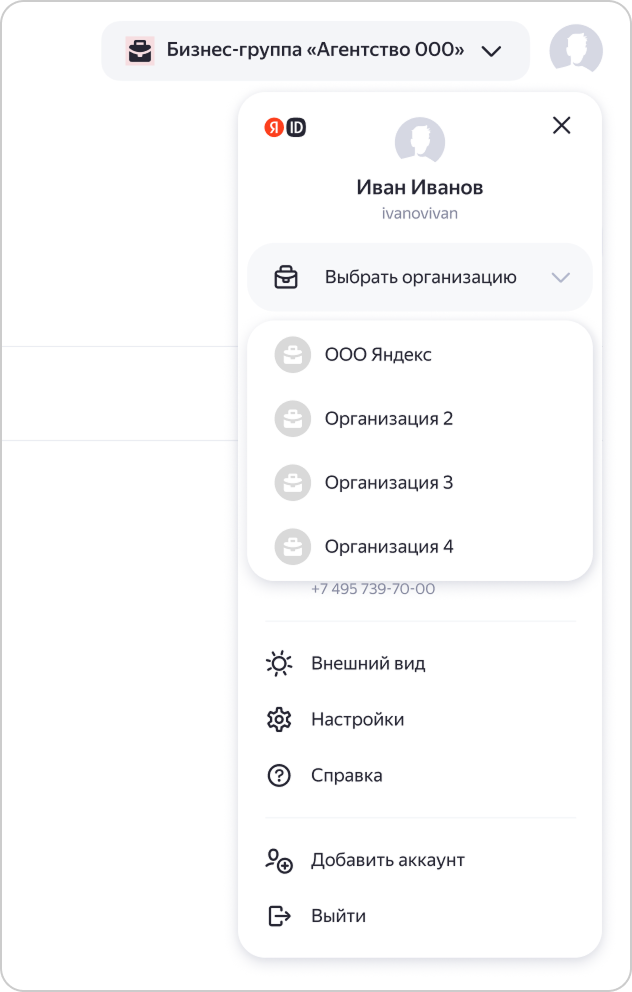
Task: Click the ООО Яндекс organization icon
Action: point(293,355)
